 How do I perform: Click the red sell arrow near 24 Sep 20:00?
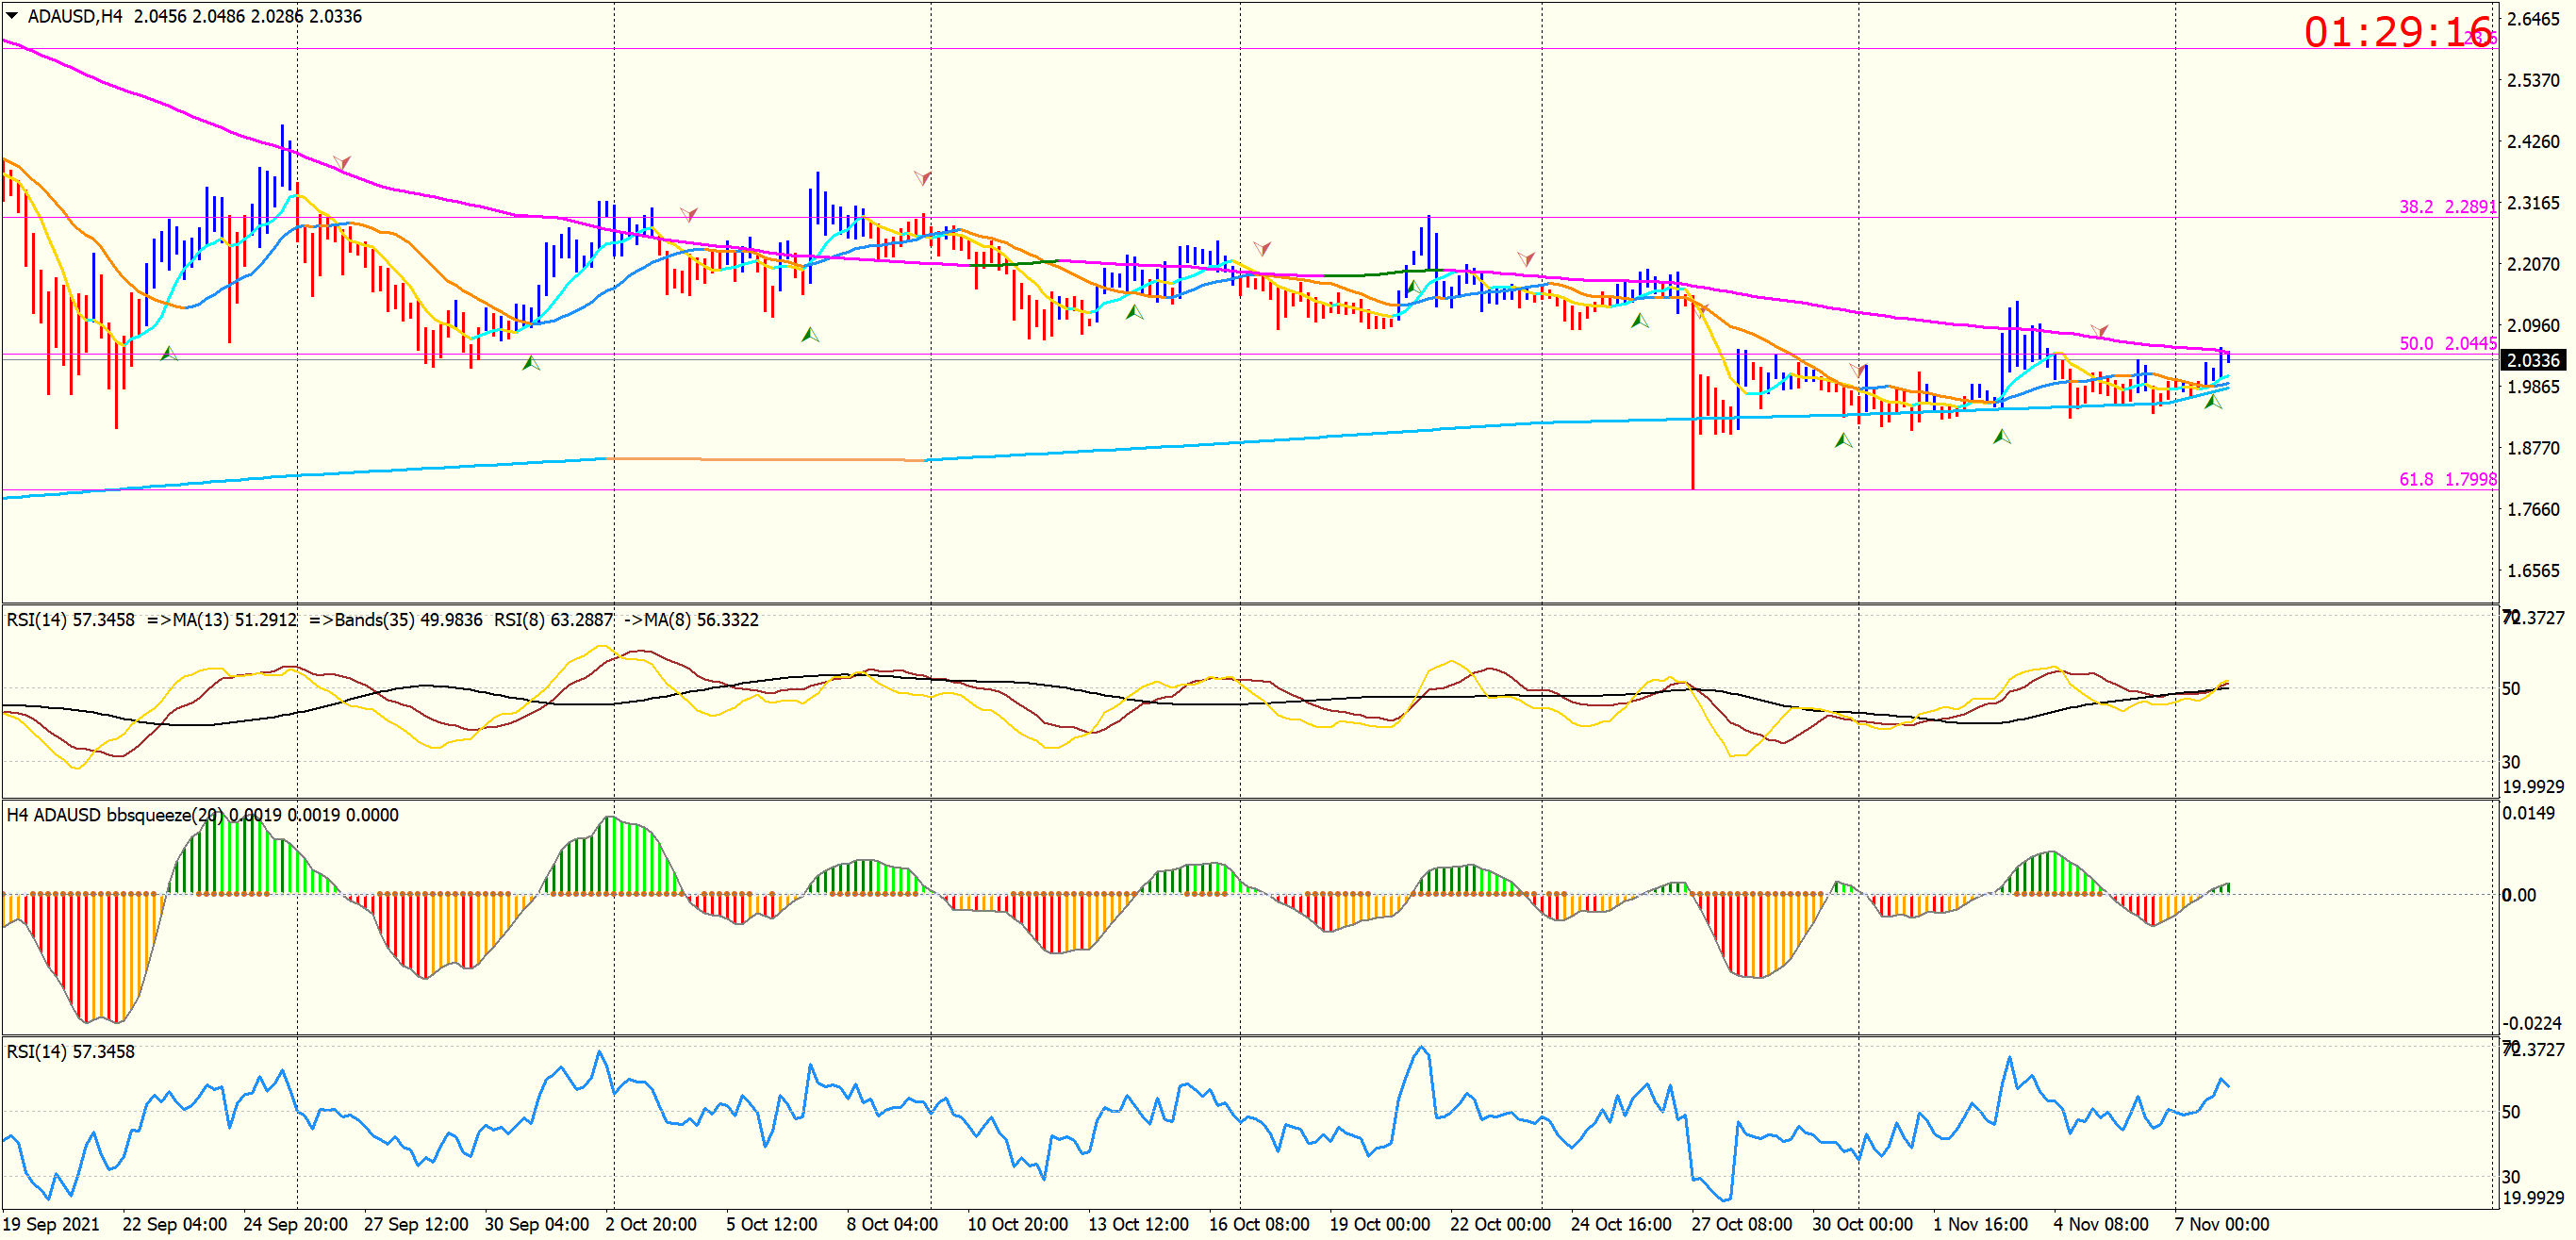click(342, 161)
